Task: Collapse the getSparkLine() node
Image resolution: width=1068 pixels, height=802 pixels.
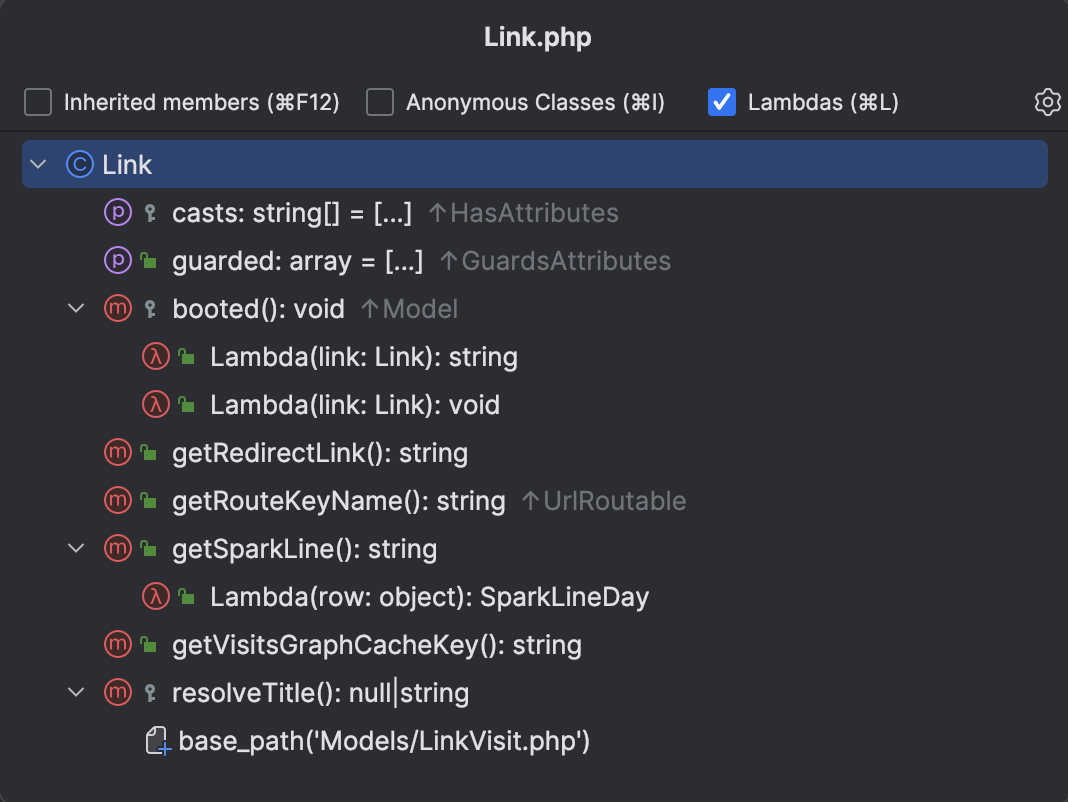Action: click(x=75, y=548)
